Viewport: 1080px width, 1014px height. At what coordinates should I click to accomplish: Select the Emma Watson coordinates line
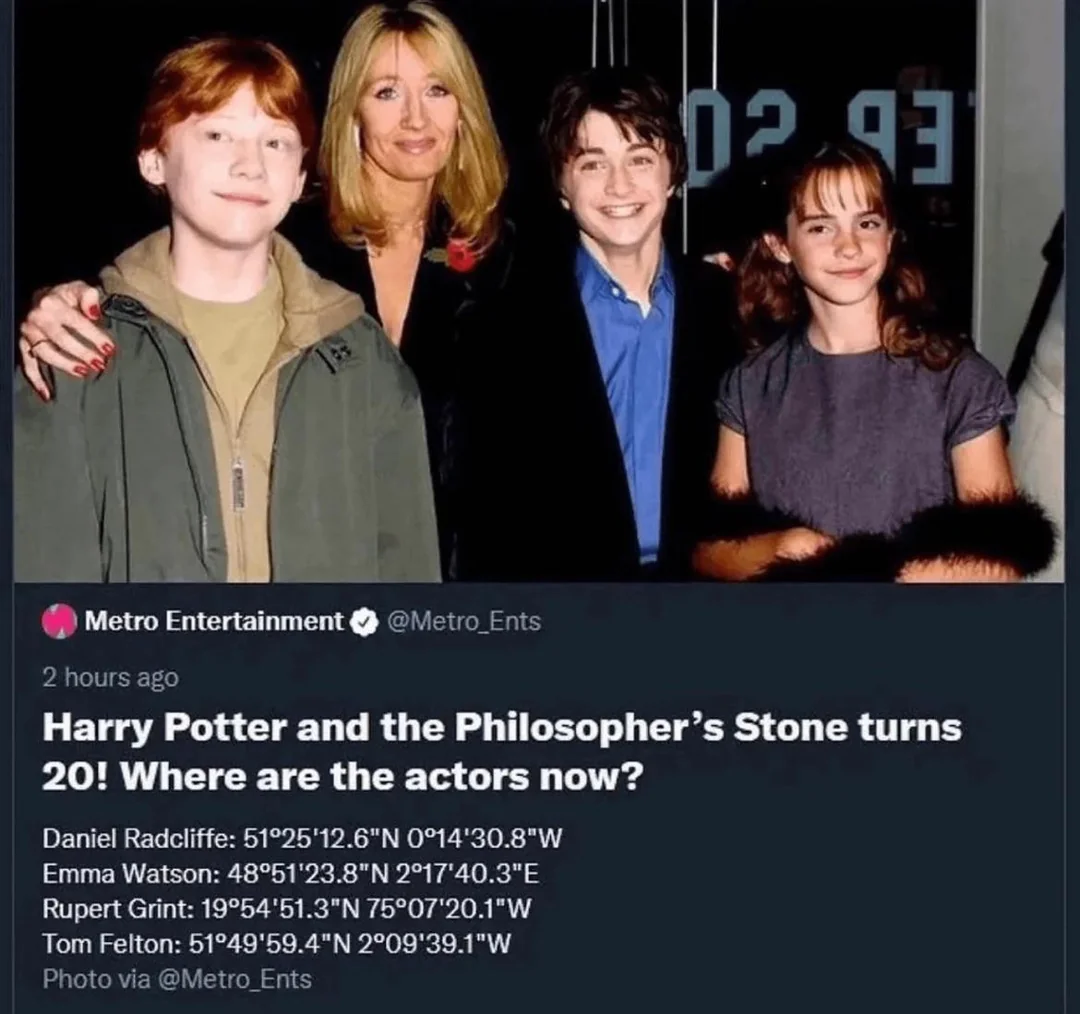coord(291,873)
